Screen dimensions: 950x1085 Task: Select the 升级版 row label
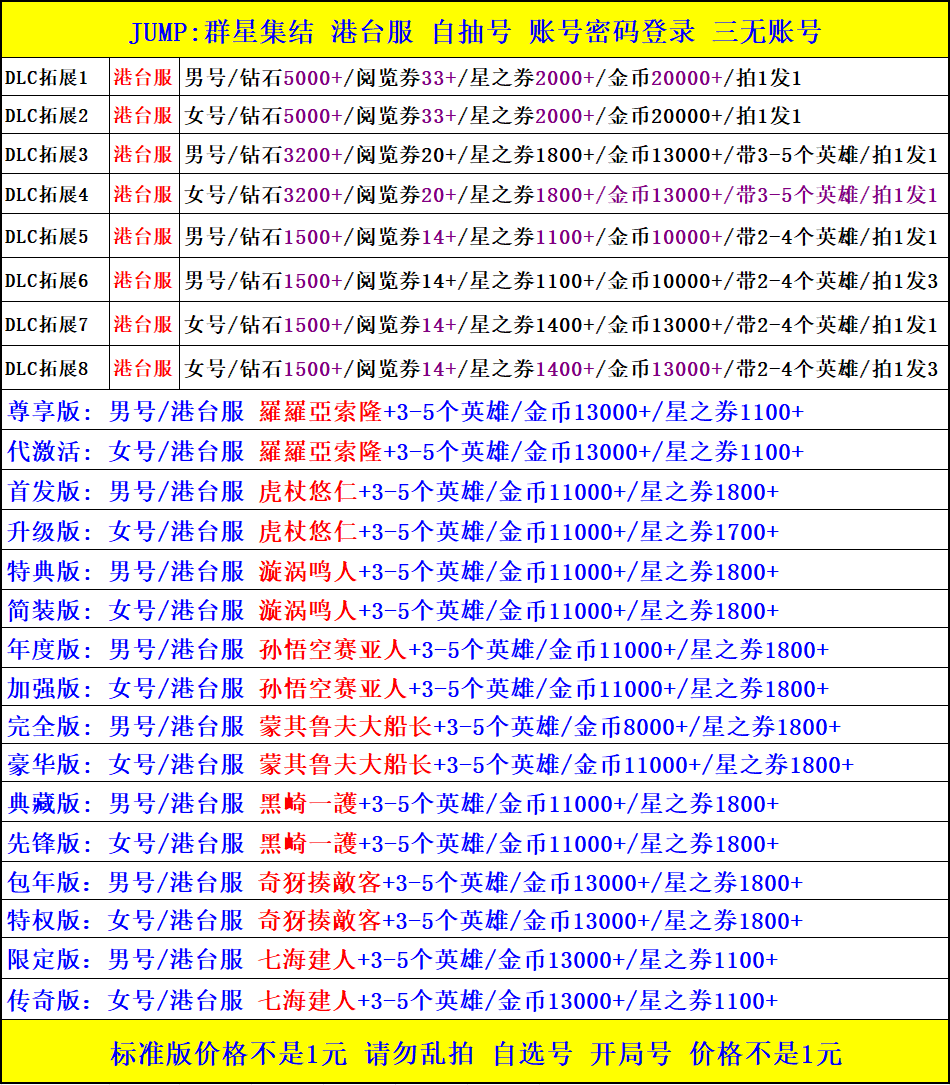point(50,531)
